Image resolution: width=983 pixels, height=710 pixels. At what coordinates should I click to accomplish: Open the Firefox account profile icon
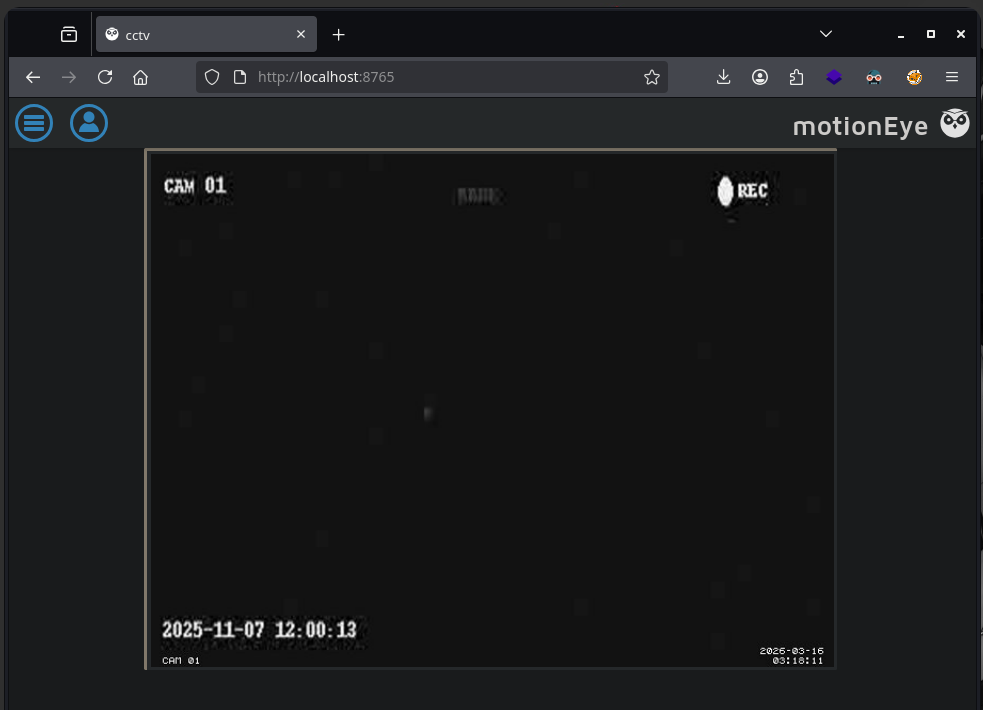pyautogui.click(x=760, y=77)
